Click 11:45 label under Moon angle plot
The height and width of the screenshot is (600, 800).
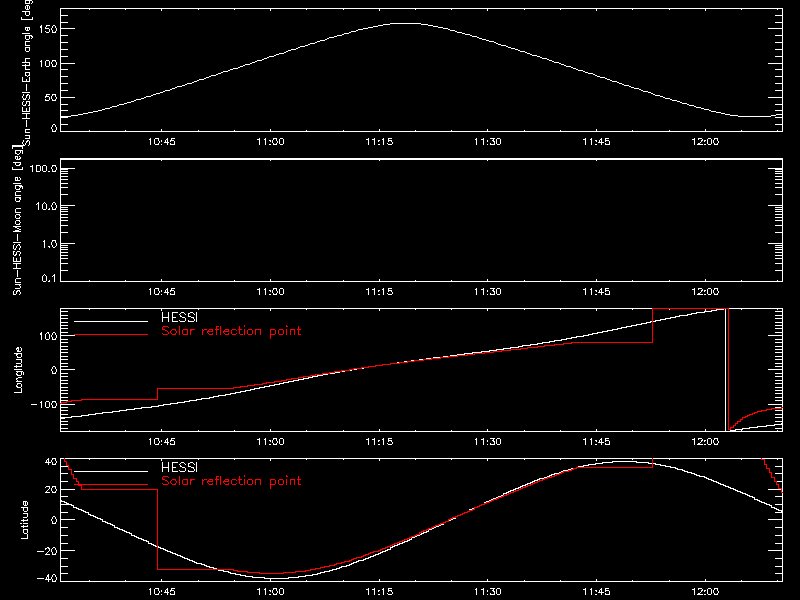[x=596, y=292]
